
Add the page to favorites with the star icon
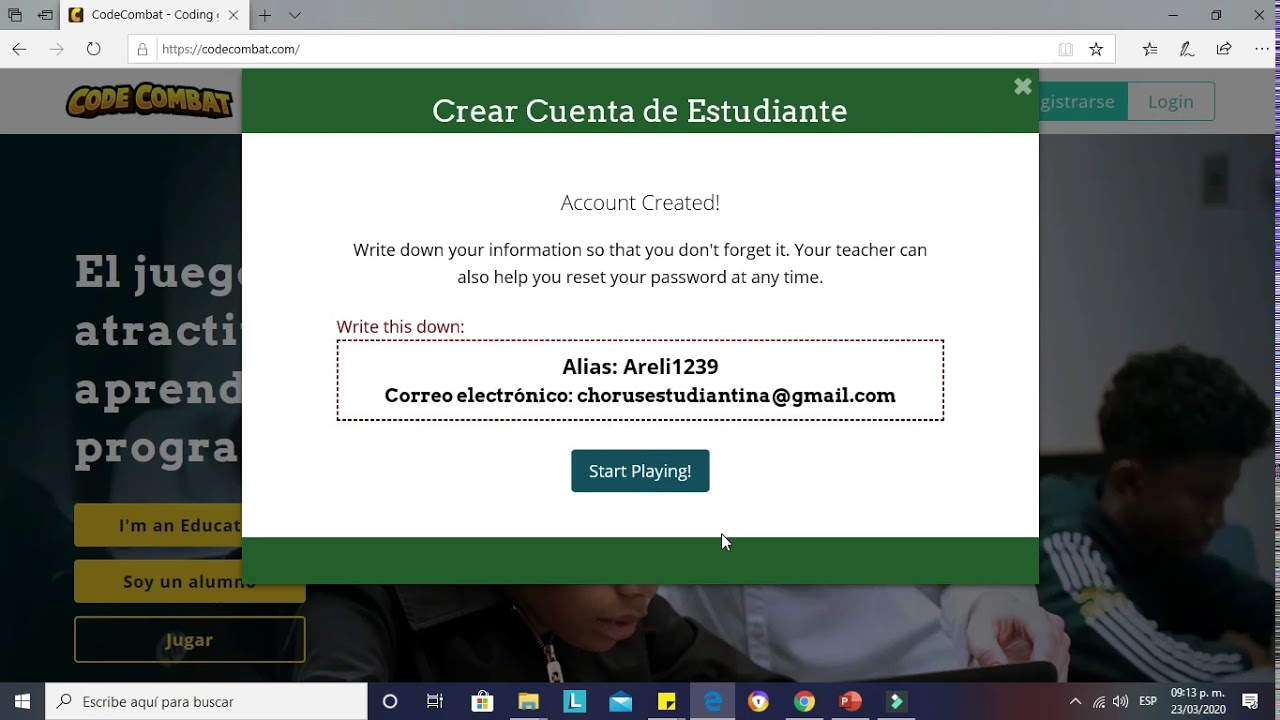[x=1096, y=49]
